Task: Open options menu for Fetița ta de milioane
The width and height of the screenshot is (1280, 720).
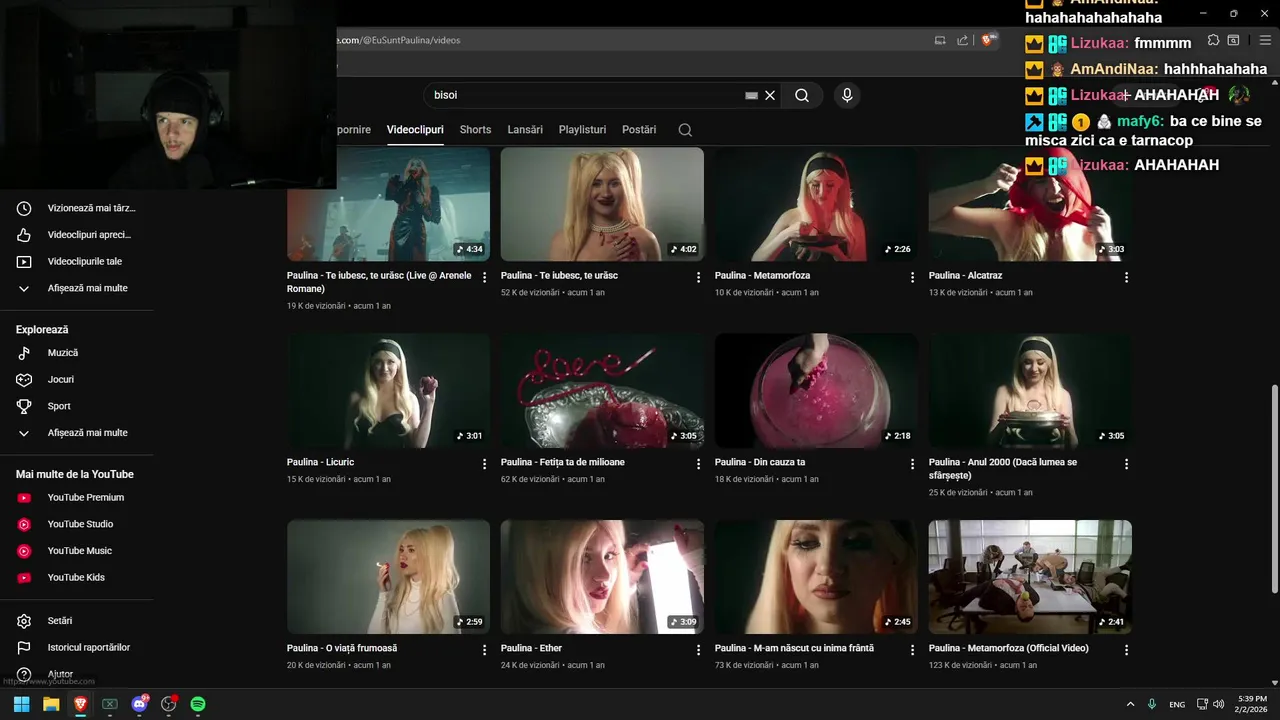Action: pos(698,464)
